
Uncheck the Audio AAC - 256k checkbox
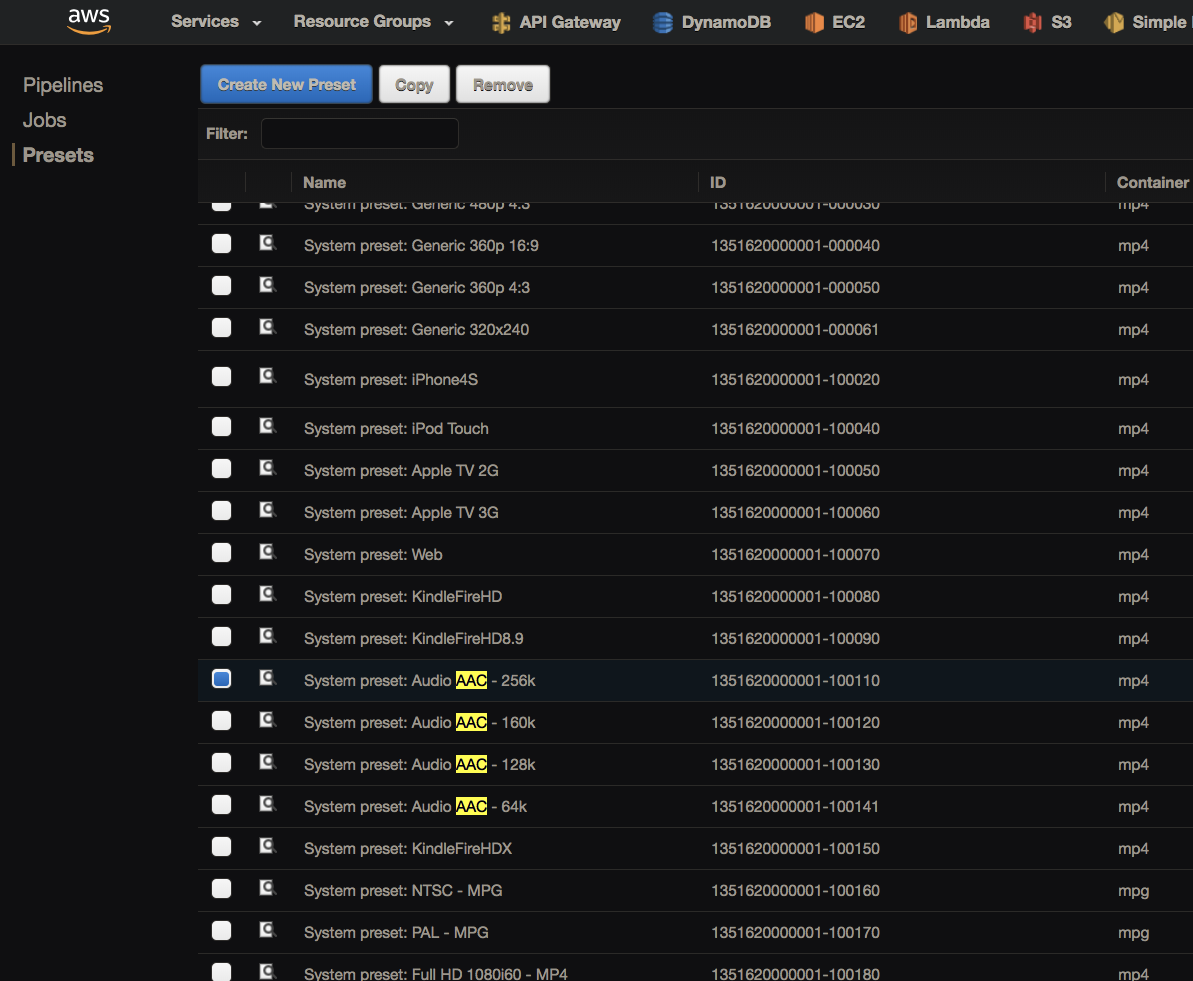(x=221, y=678)
